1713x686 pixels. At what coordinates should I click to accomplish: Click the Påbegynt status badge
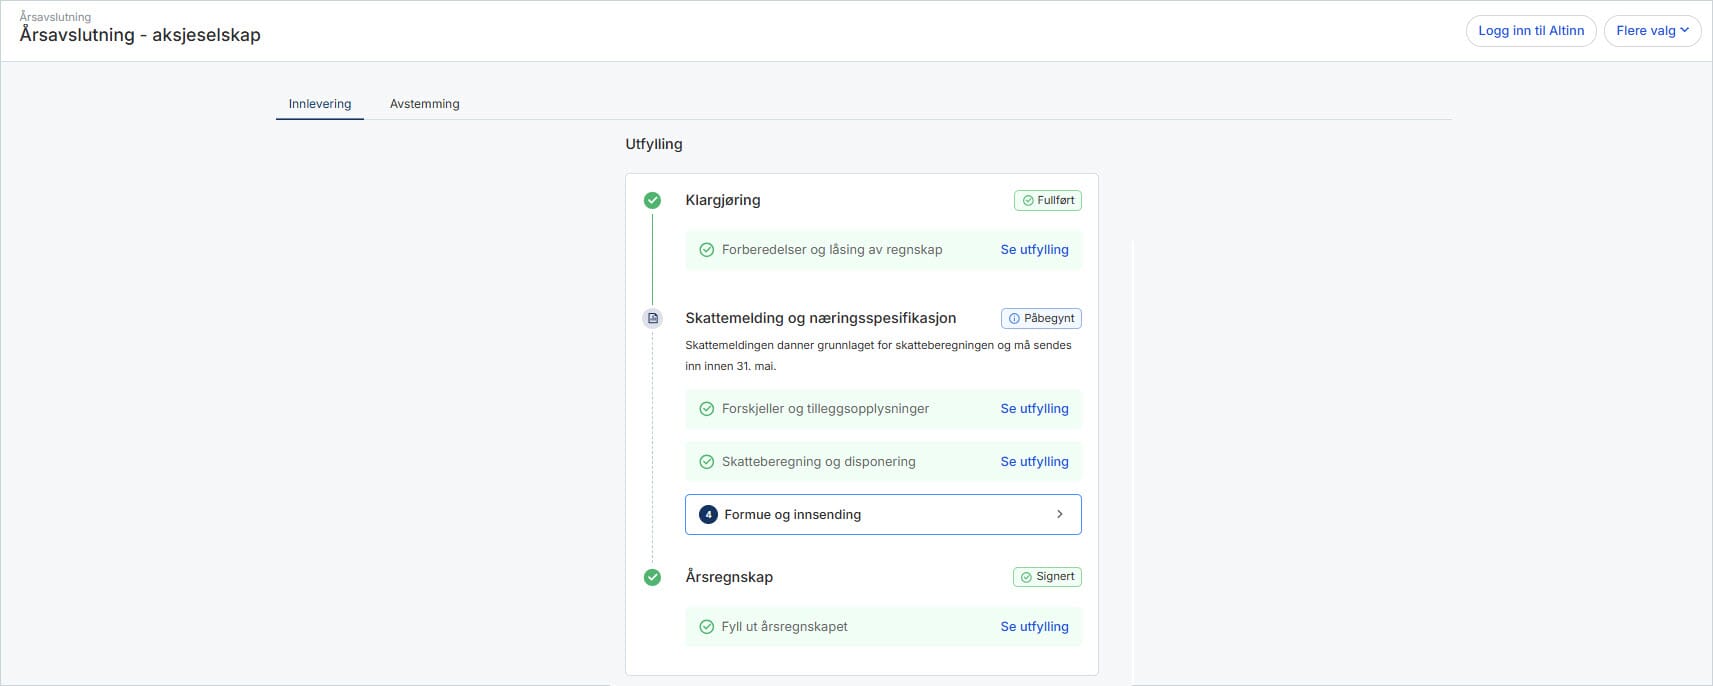point(1041,319)
